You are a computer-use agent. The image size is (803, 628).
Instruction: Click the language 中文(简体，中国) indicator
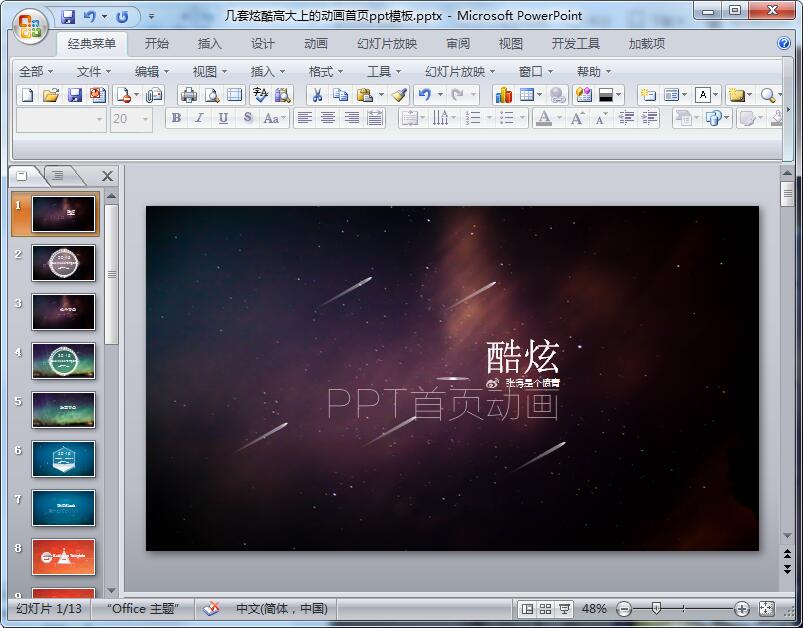tap(282, 609)
